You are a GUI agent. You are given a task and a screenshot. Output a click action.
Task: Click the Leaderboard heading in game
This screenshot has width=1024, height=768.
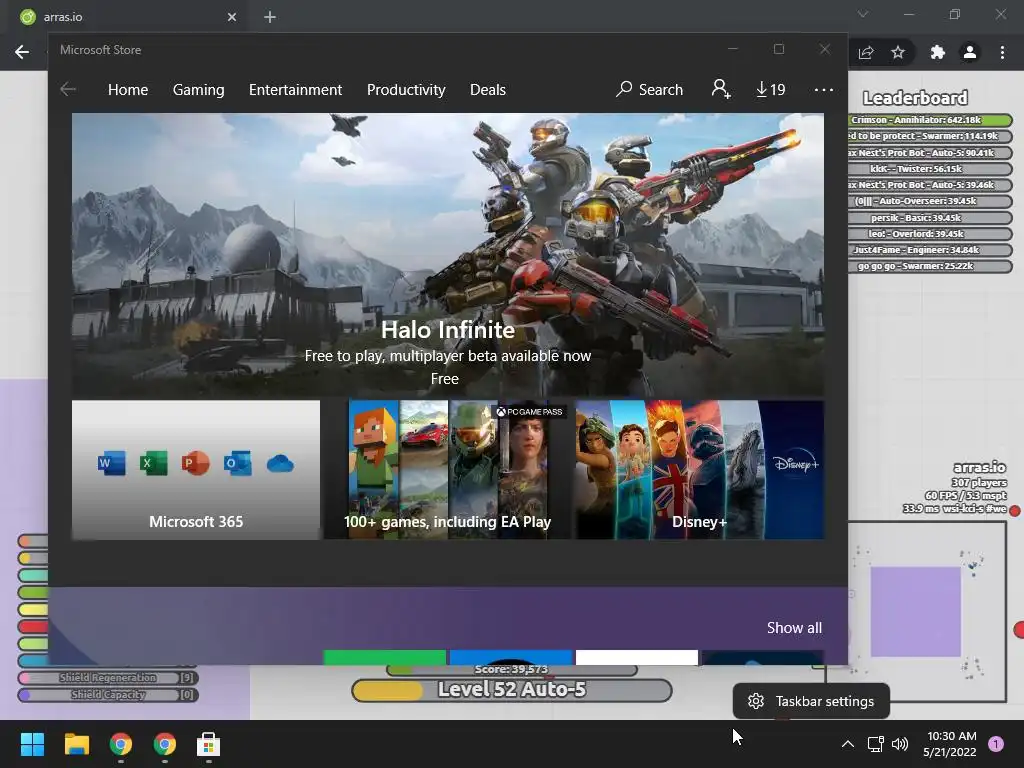pos(915,98)
